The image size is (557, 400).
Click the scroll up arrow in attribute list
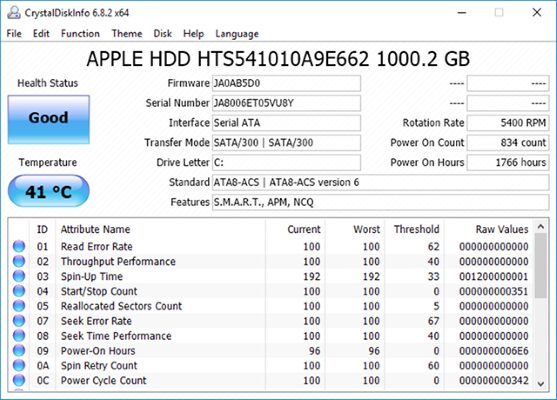point(541,227)
